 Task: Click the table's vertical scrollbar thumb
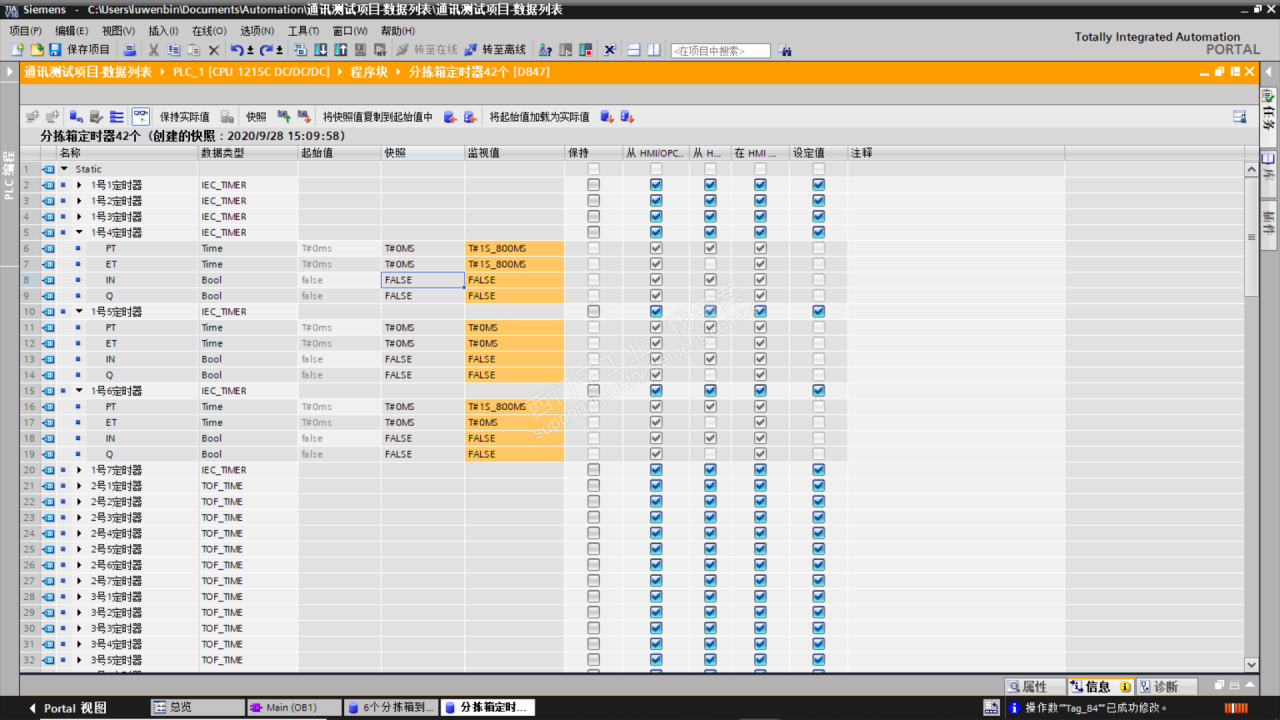coord(1252,237)
